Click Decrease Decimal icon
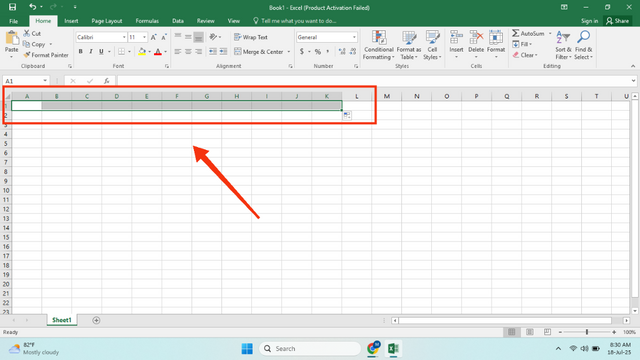This screenshot has width=640, height=360. pos(353,51)
